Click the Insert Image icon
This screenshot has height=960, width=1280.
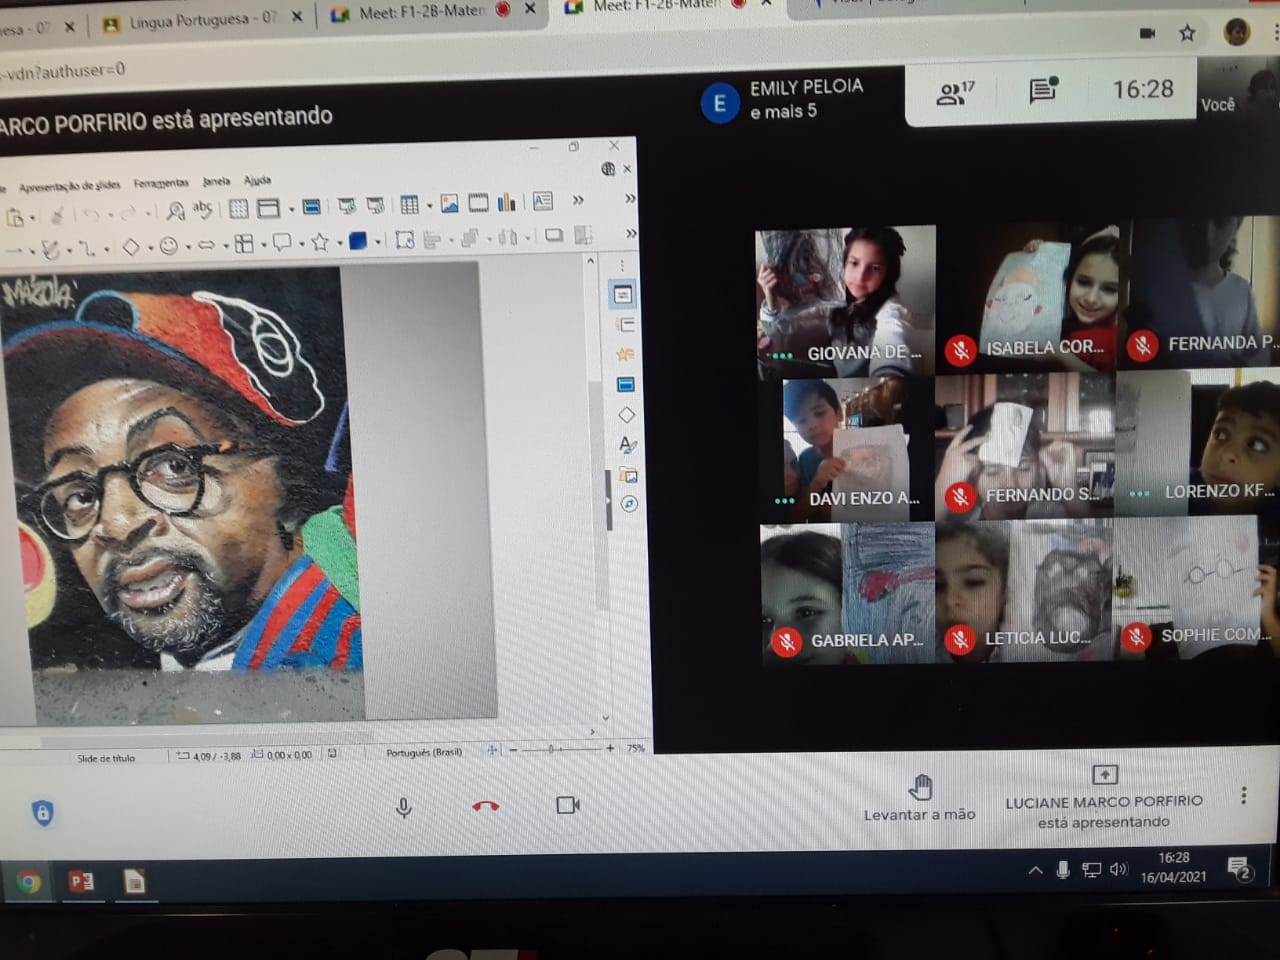(x=449, y=204)
